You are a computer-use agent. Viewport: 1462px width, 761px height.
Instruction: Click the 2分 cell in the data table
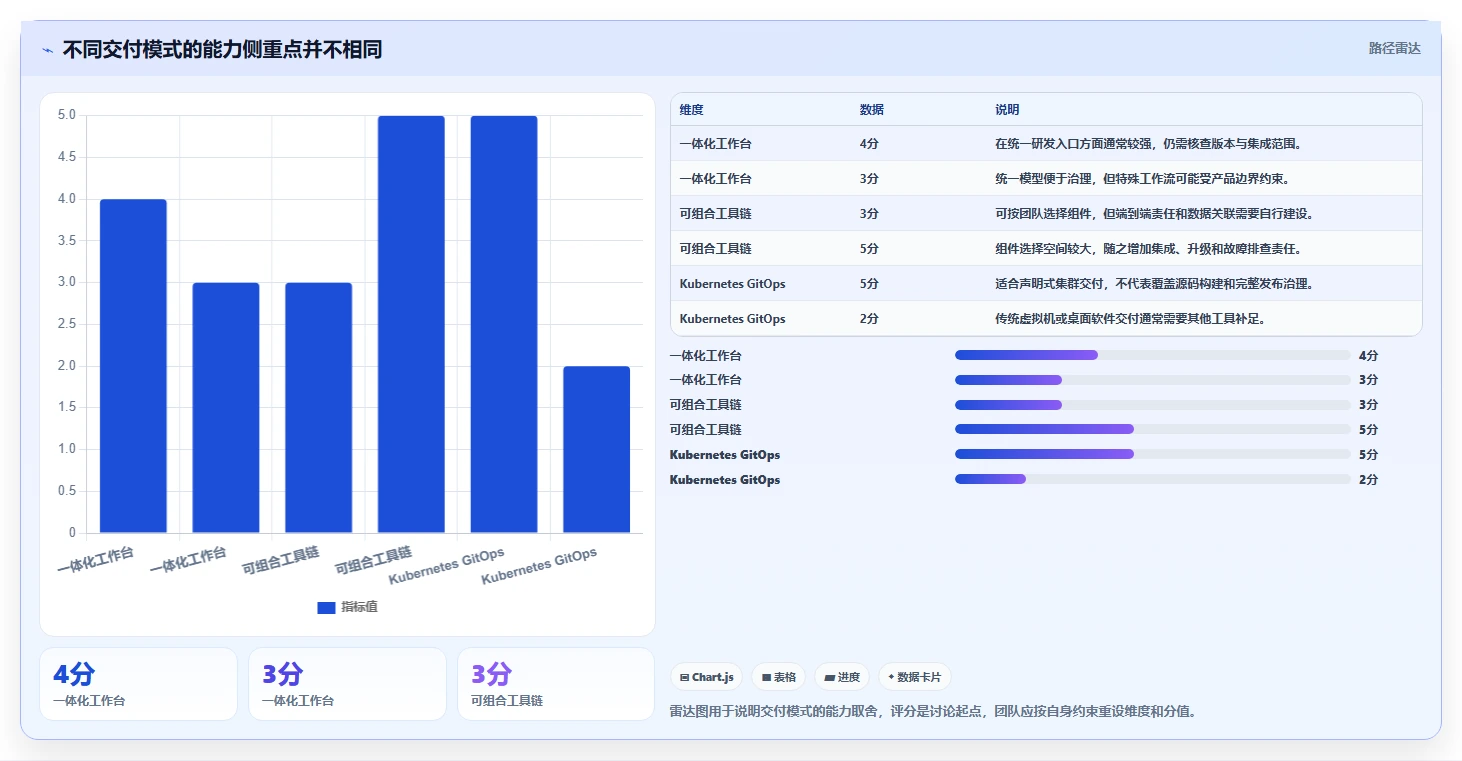pyautogui.click(x=869, y=319)
